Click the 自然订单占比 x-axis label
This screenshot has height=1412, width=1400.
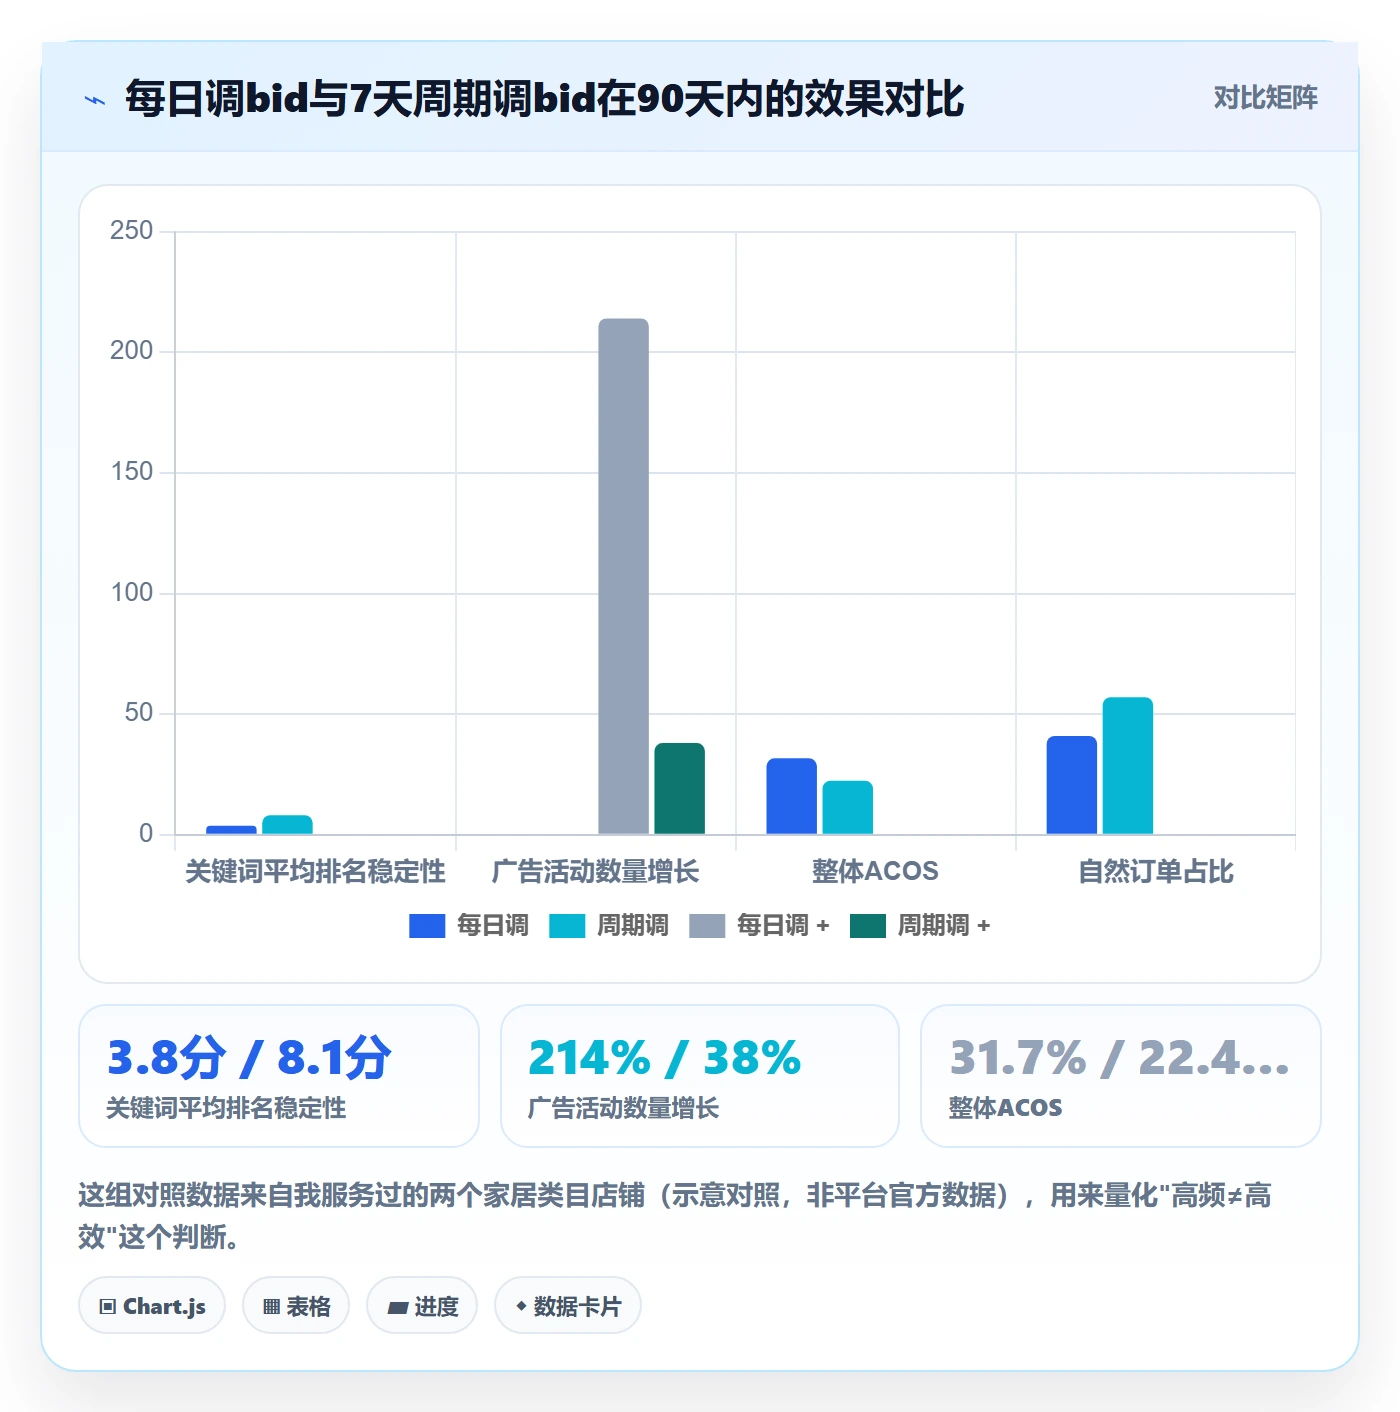(1156, 872)
